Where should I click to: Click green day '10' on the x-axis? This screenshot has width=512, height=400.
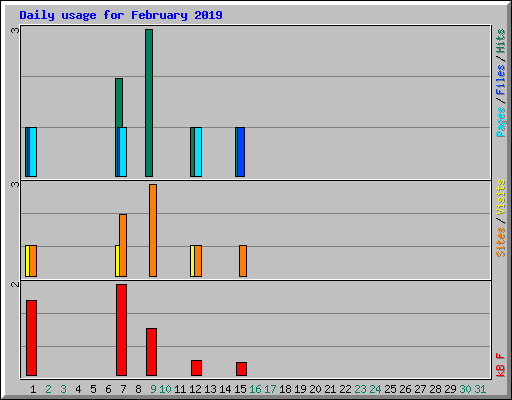pos(165,389)
